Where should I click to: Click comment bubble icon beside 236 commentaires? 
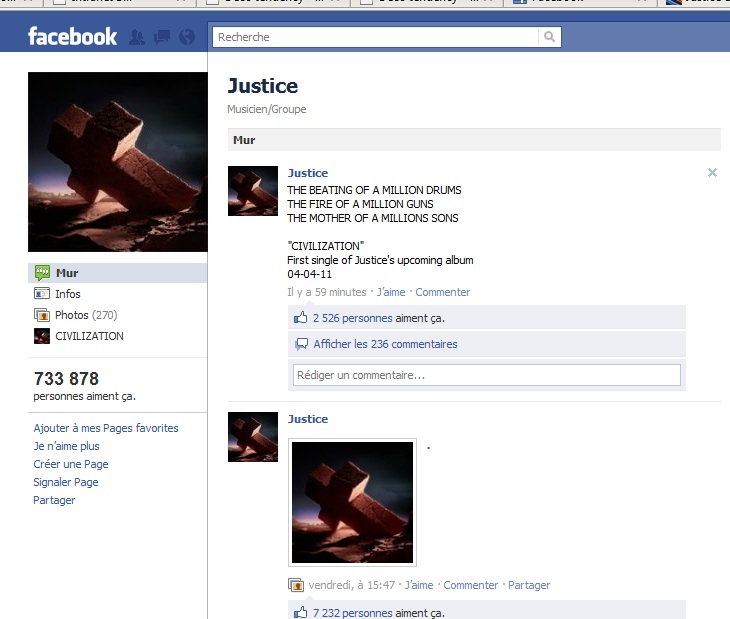pyautogui.click(x=301, y=344)
